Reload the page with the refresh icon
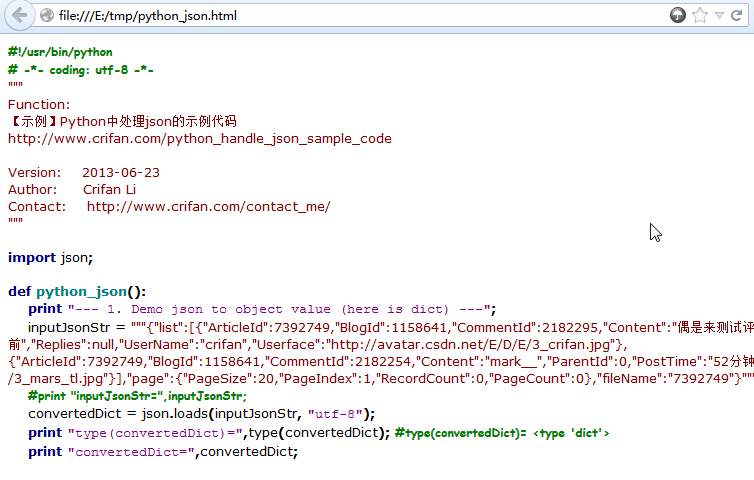Screen dimensions: 754x480 pos(736,15)
